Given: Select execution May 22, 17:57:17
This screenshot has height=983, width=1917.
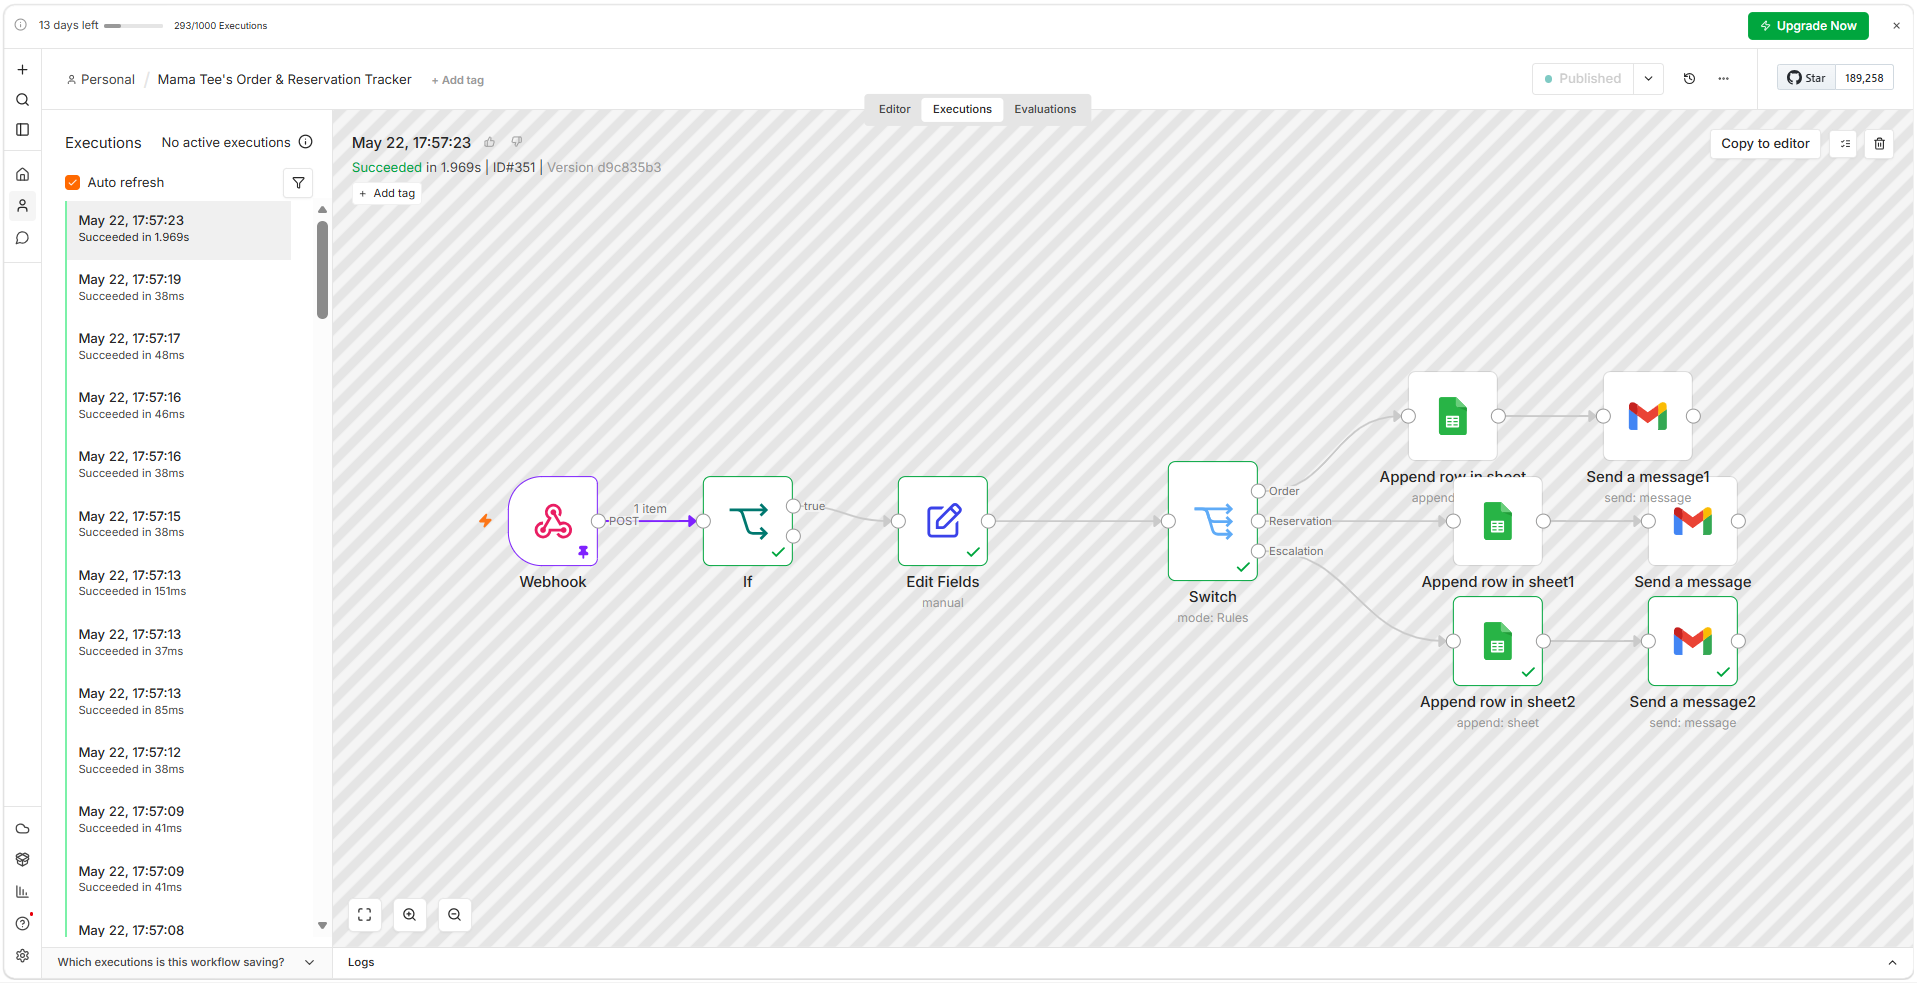Looking at the screenshot, I should click(x=179, y=347).
